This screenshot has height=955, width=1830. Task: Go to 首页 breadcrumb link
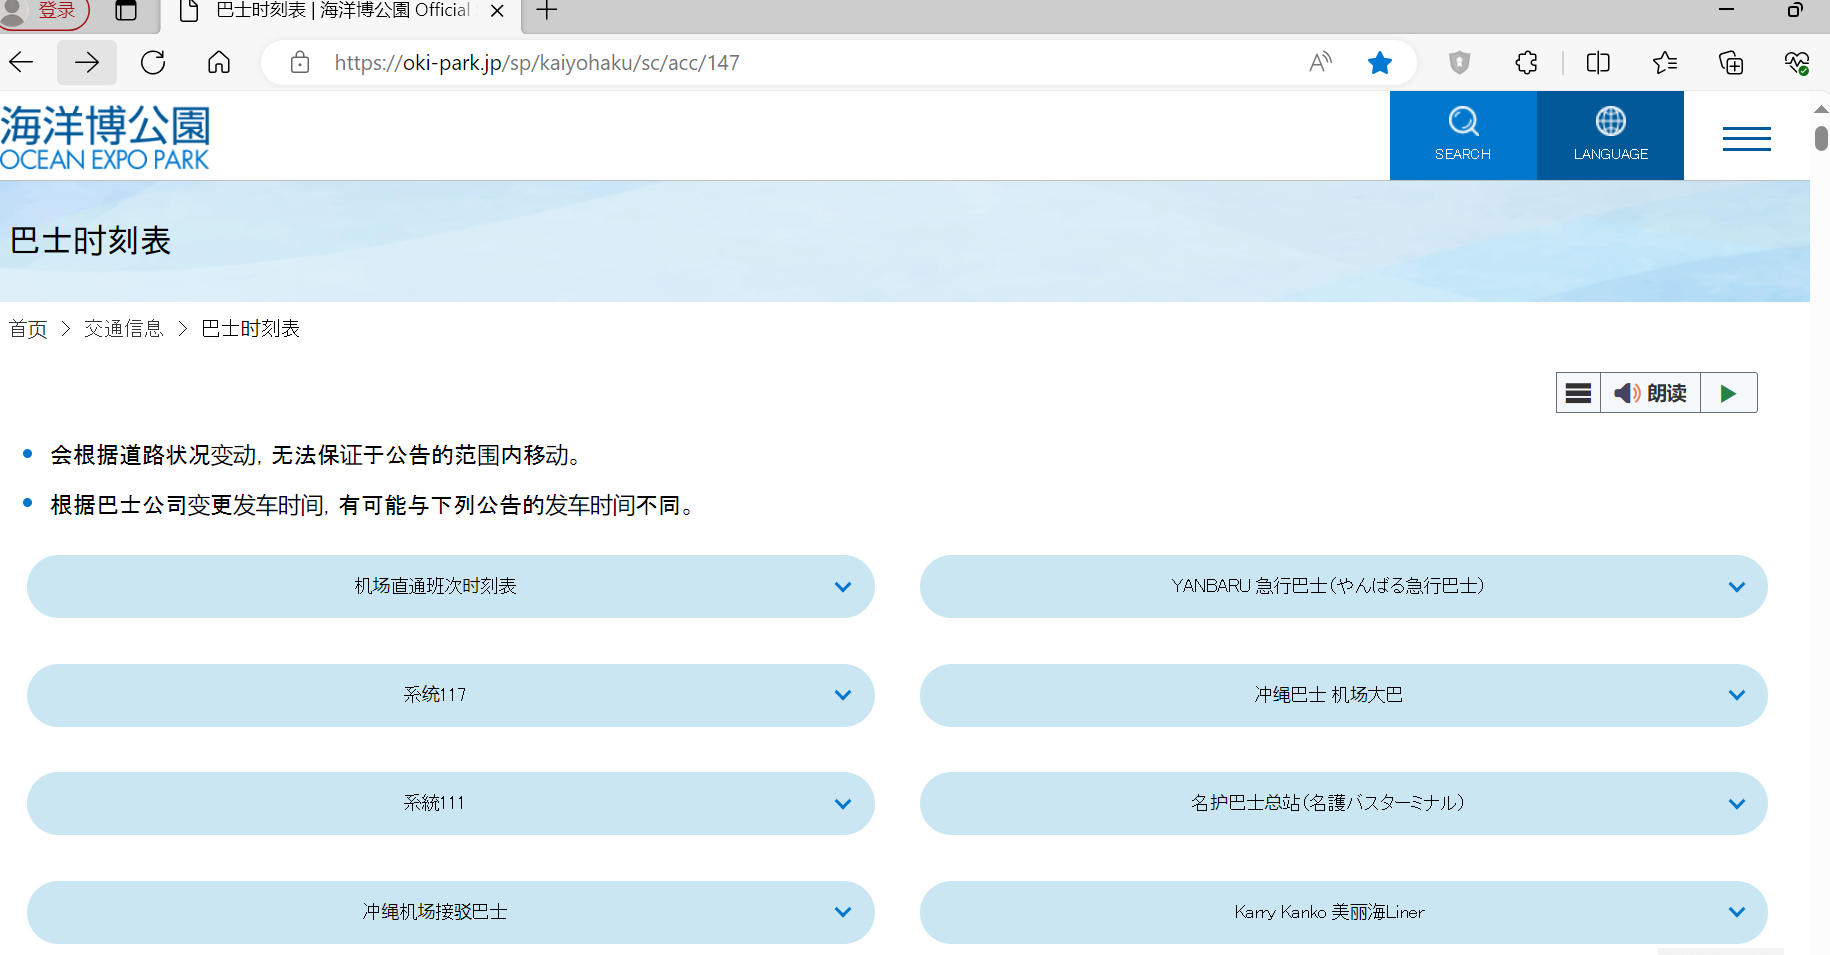click(28, 329)
